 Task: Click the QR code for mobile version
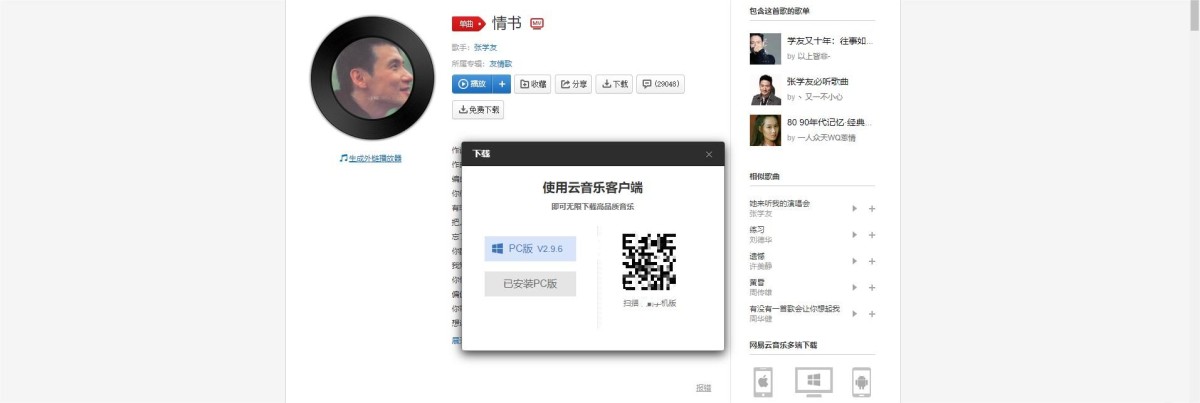point(649,261)
